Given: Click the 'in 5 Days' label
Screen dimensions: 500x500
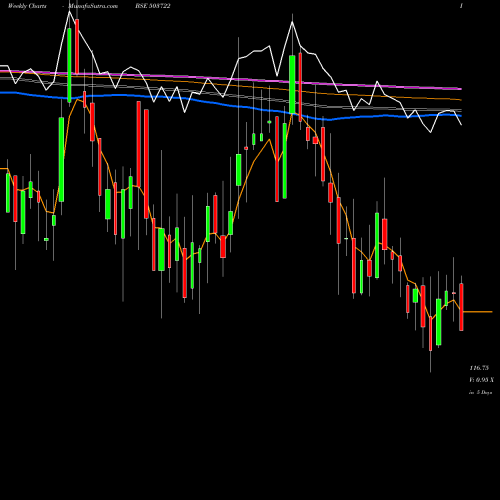Looking at the screenshot, I should [480, 392].
